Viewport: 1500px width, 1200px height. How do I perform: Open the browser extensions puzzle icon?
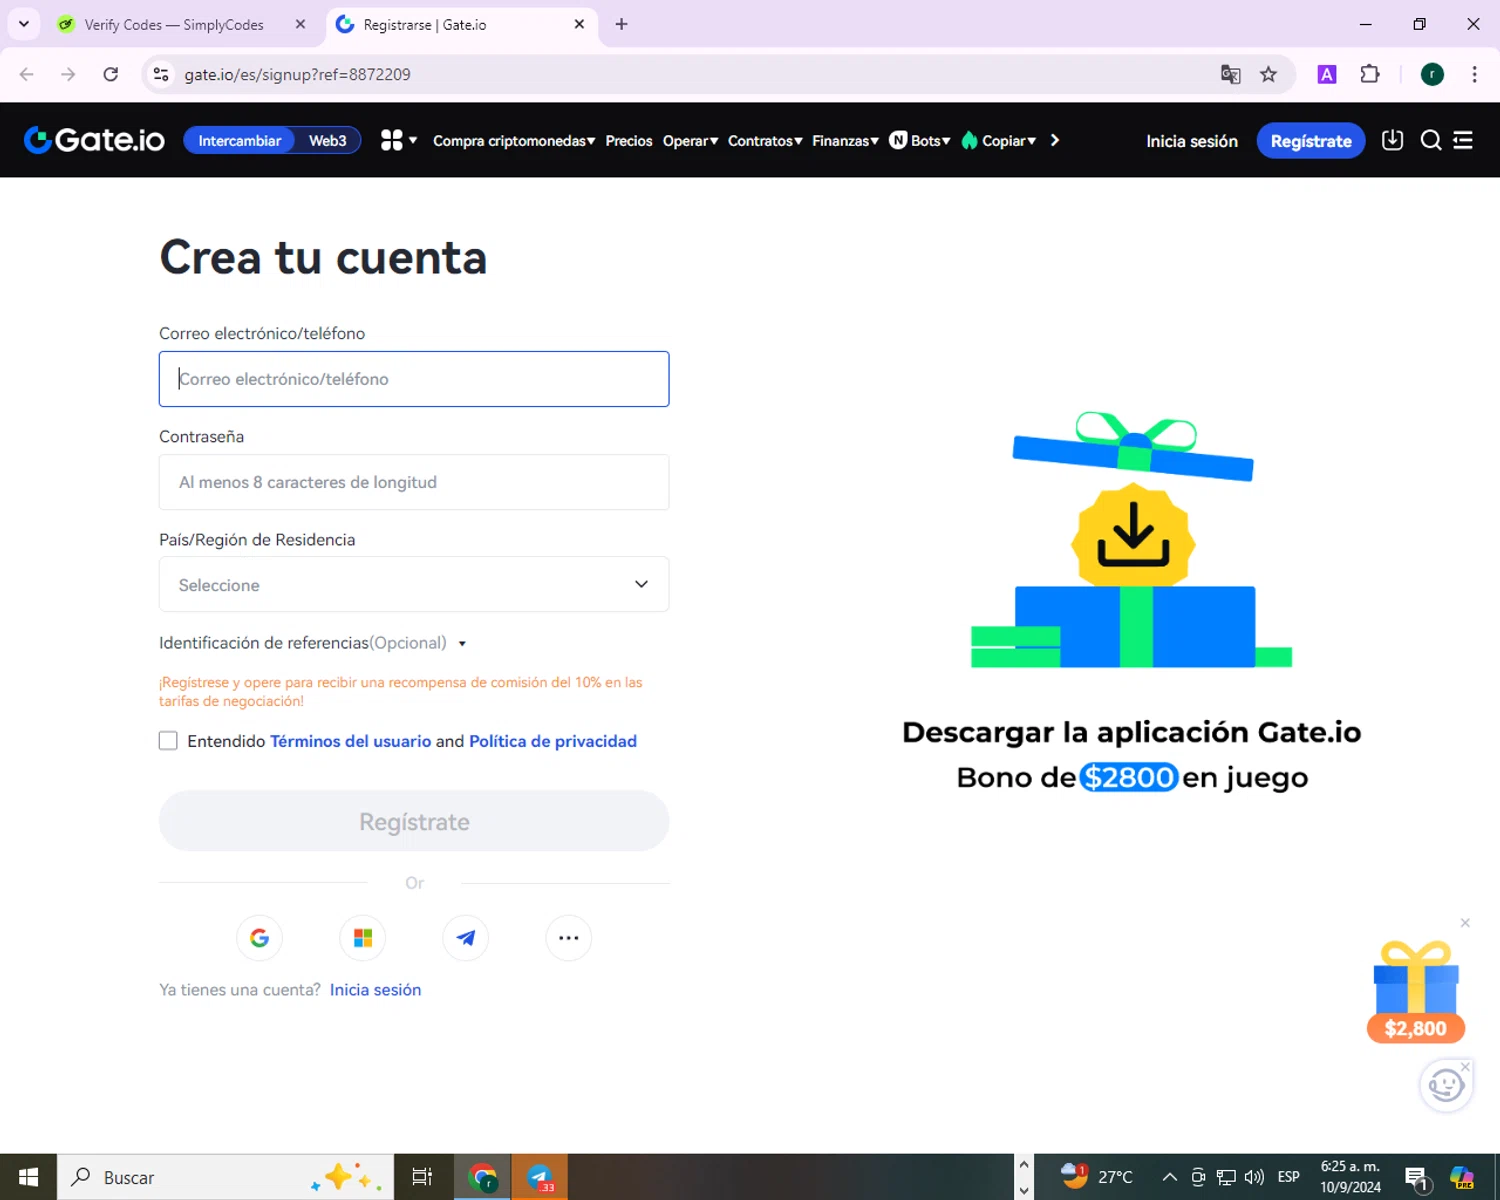click(1370, 75)
